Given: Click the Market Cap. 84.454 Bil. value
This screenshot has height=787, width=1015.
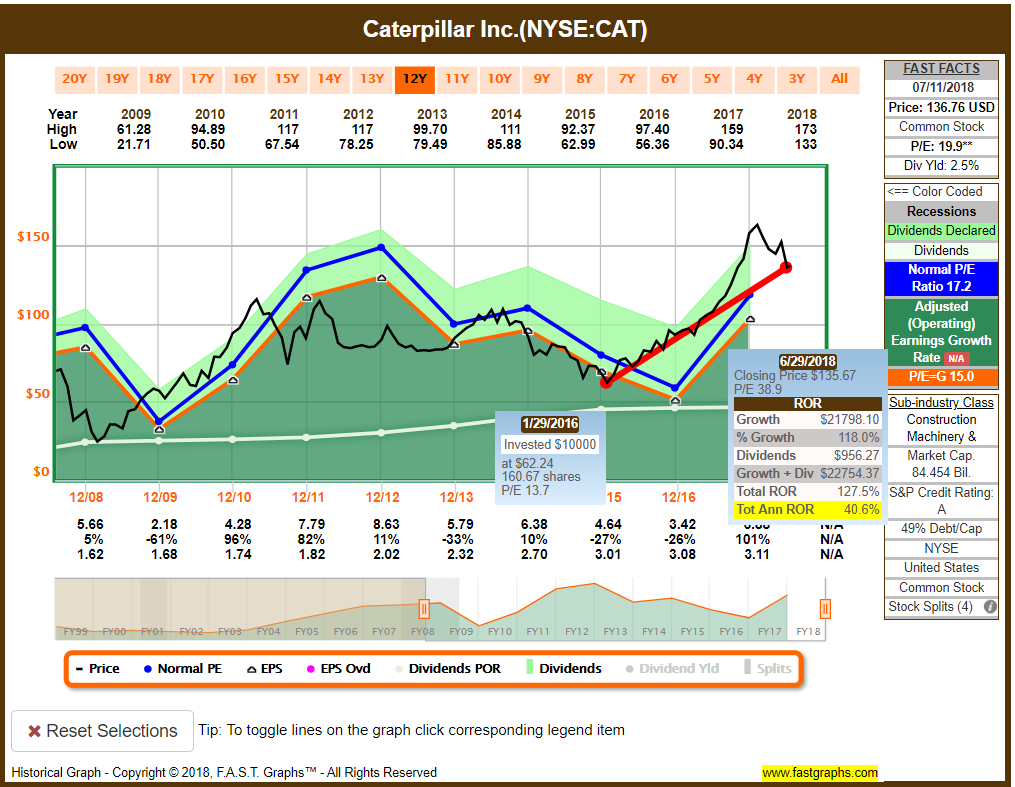Looking at the screenshot, I should click(x=941, y=464).
